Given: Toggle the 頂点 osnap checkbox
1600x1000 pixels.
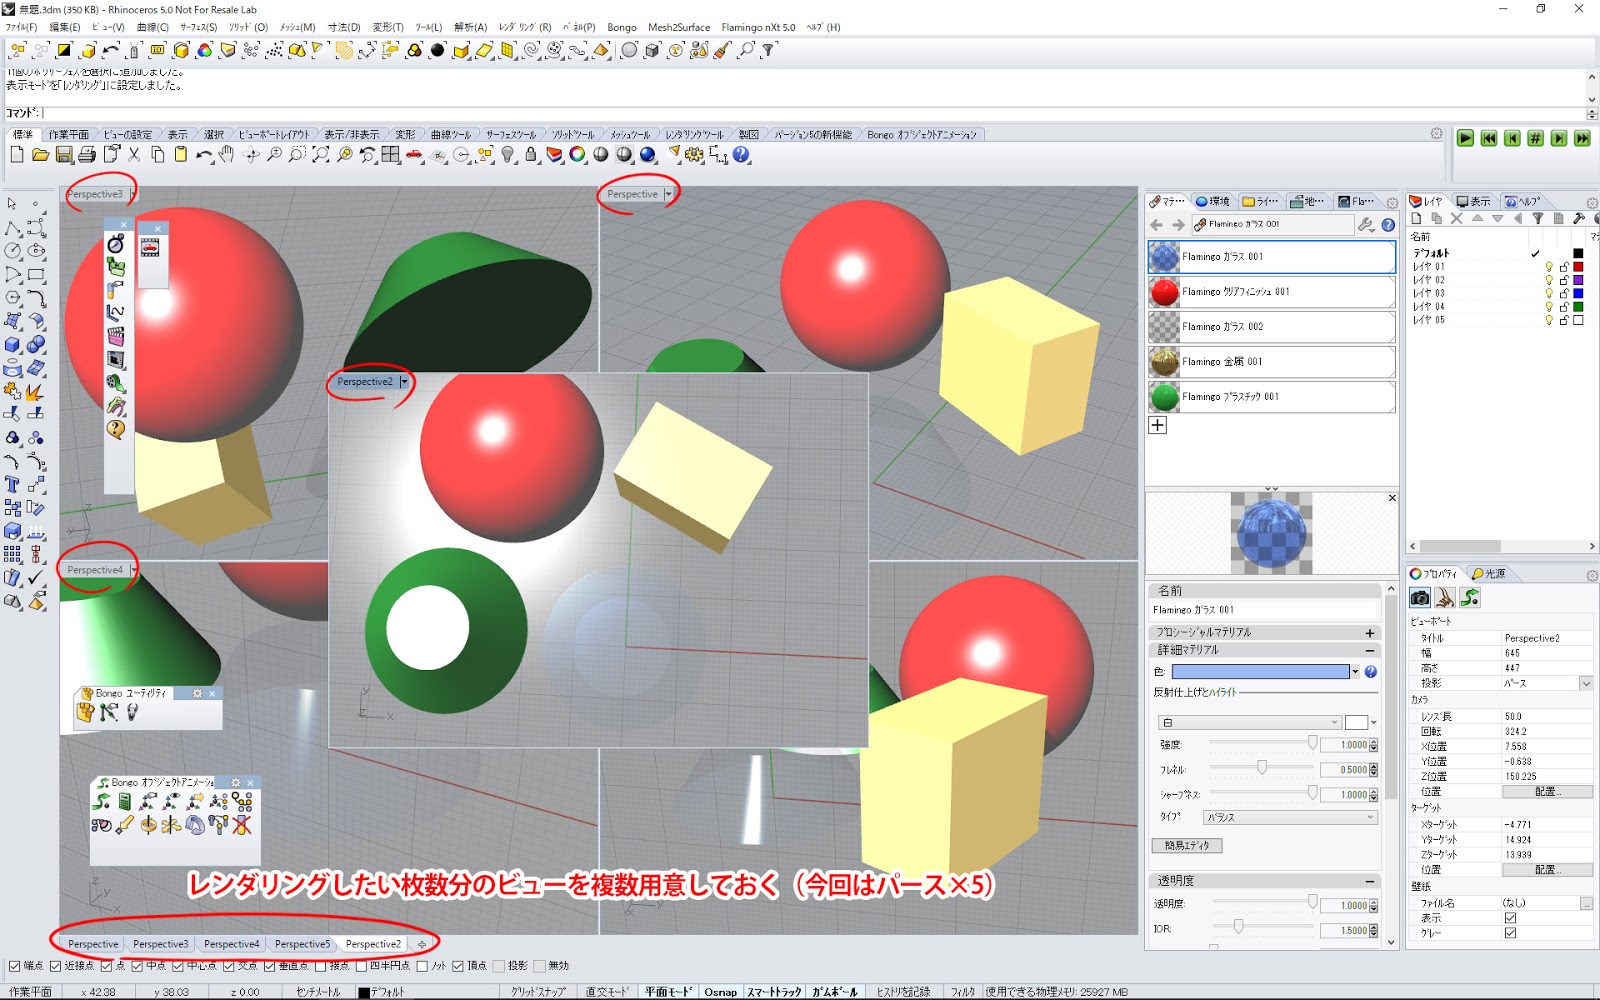Looking at the screenshot, I should pyautogui.click(x=458, y=966).
